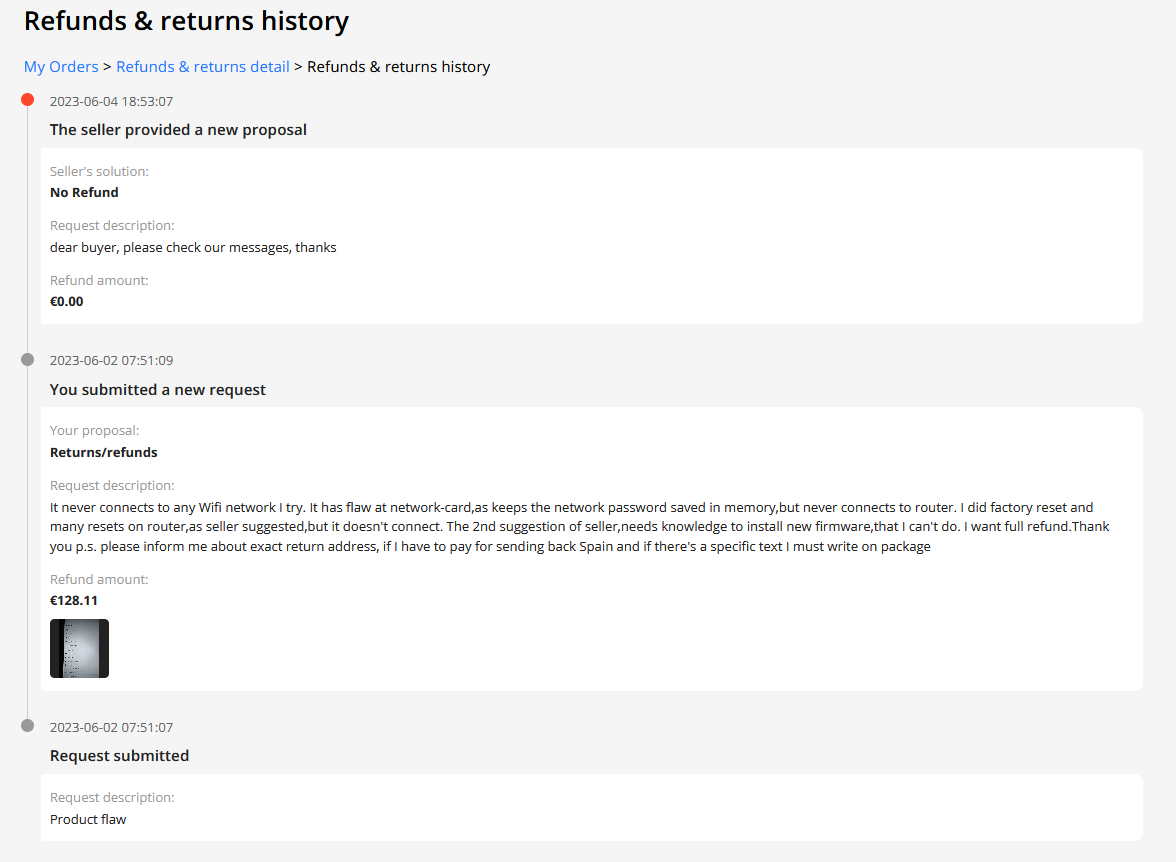Click the 2023-06-02 07:51:07 timestamp

(x=111, y=727)
